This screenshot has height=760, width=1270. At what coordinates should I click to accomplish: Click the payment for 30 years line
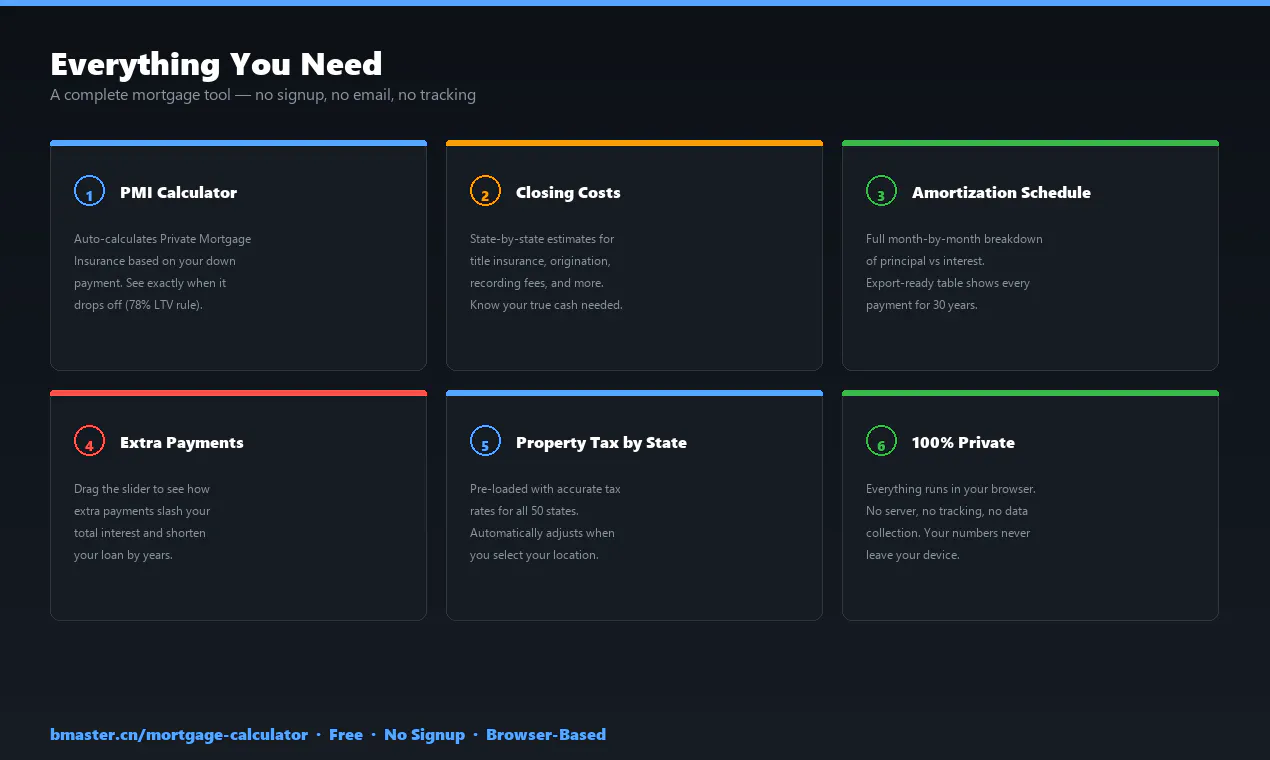[922, 305]
